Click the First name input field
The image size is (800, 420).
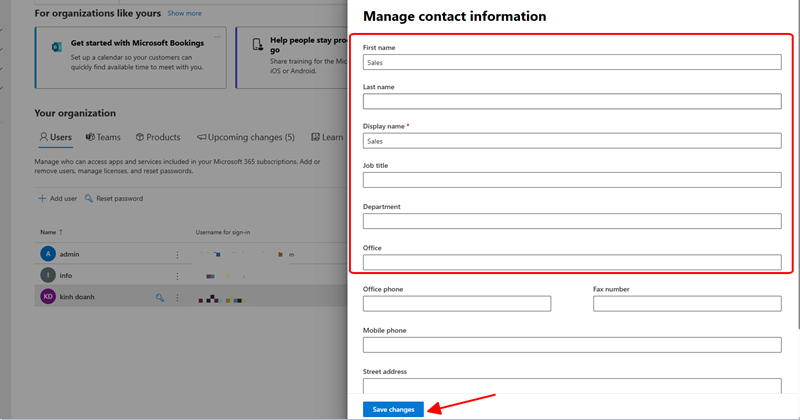pyautogui.click(x=571, y=61)
